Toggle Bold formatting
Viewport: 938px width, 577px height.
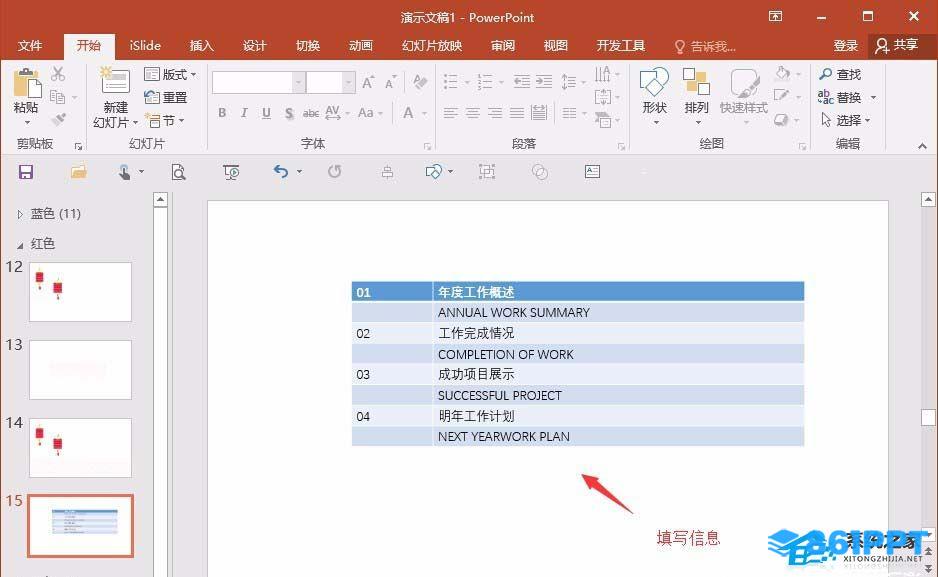223,113
